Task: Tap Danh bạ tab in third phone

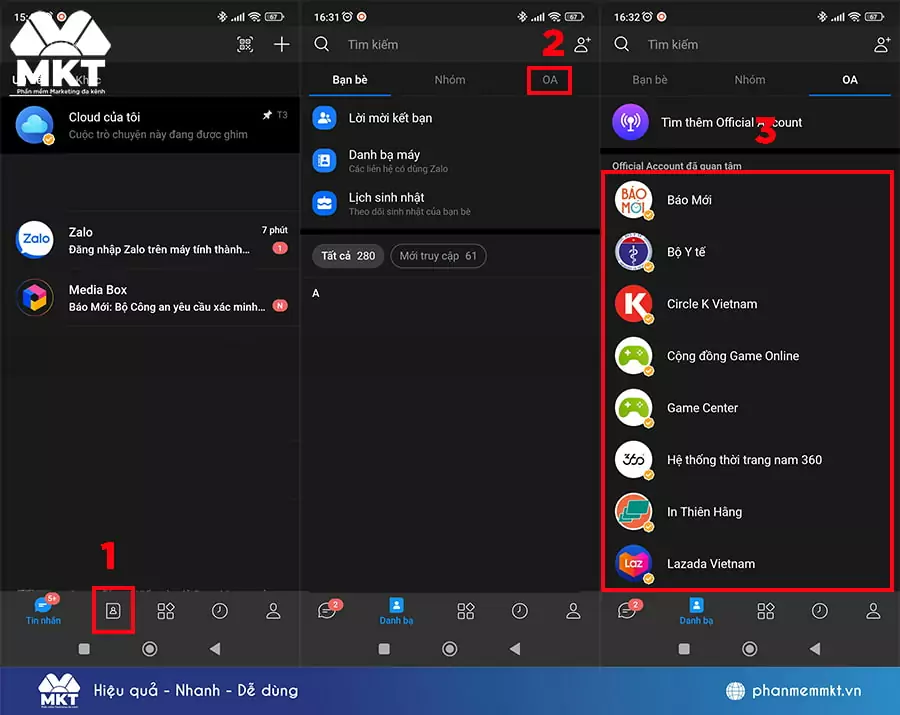Action: point(696,612)
